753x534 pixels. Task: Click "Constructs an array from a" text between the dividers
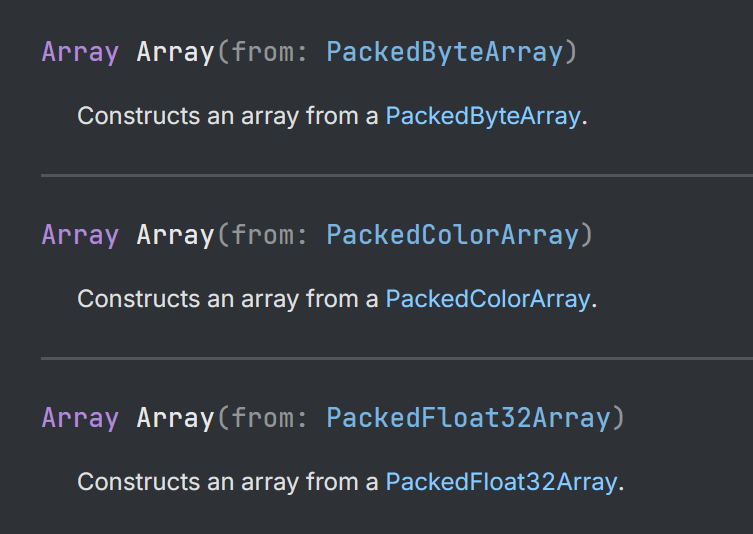coord(227,299)
